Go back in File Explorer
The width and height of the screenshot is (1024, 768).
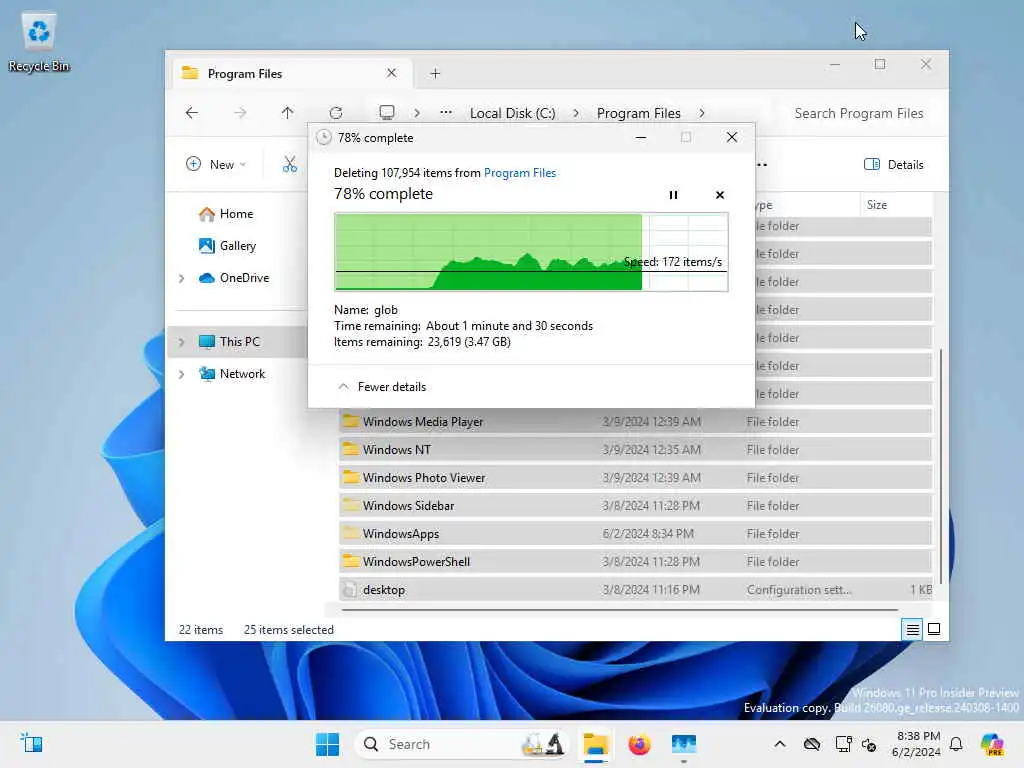[191, 112]
